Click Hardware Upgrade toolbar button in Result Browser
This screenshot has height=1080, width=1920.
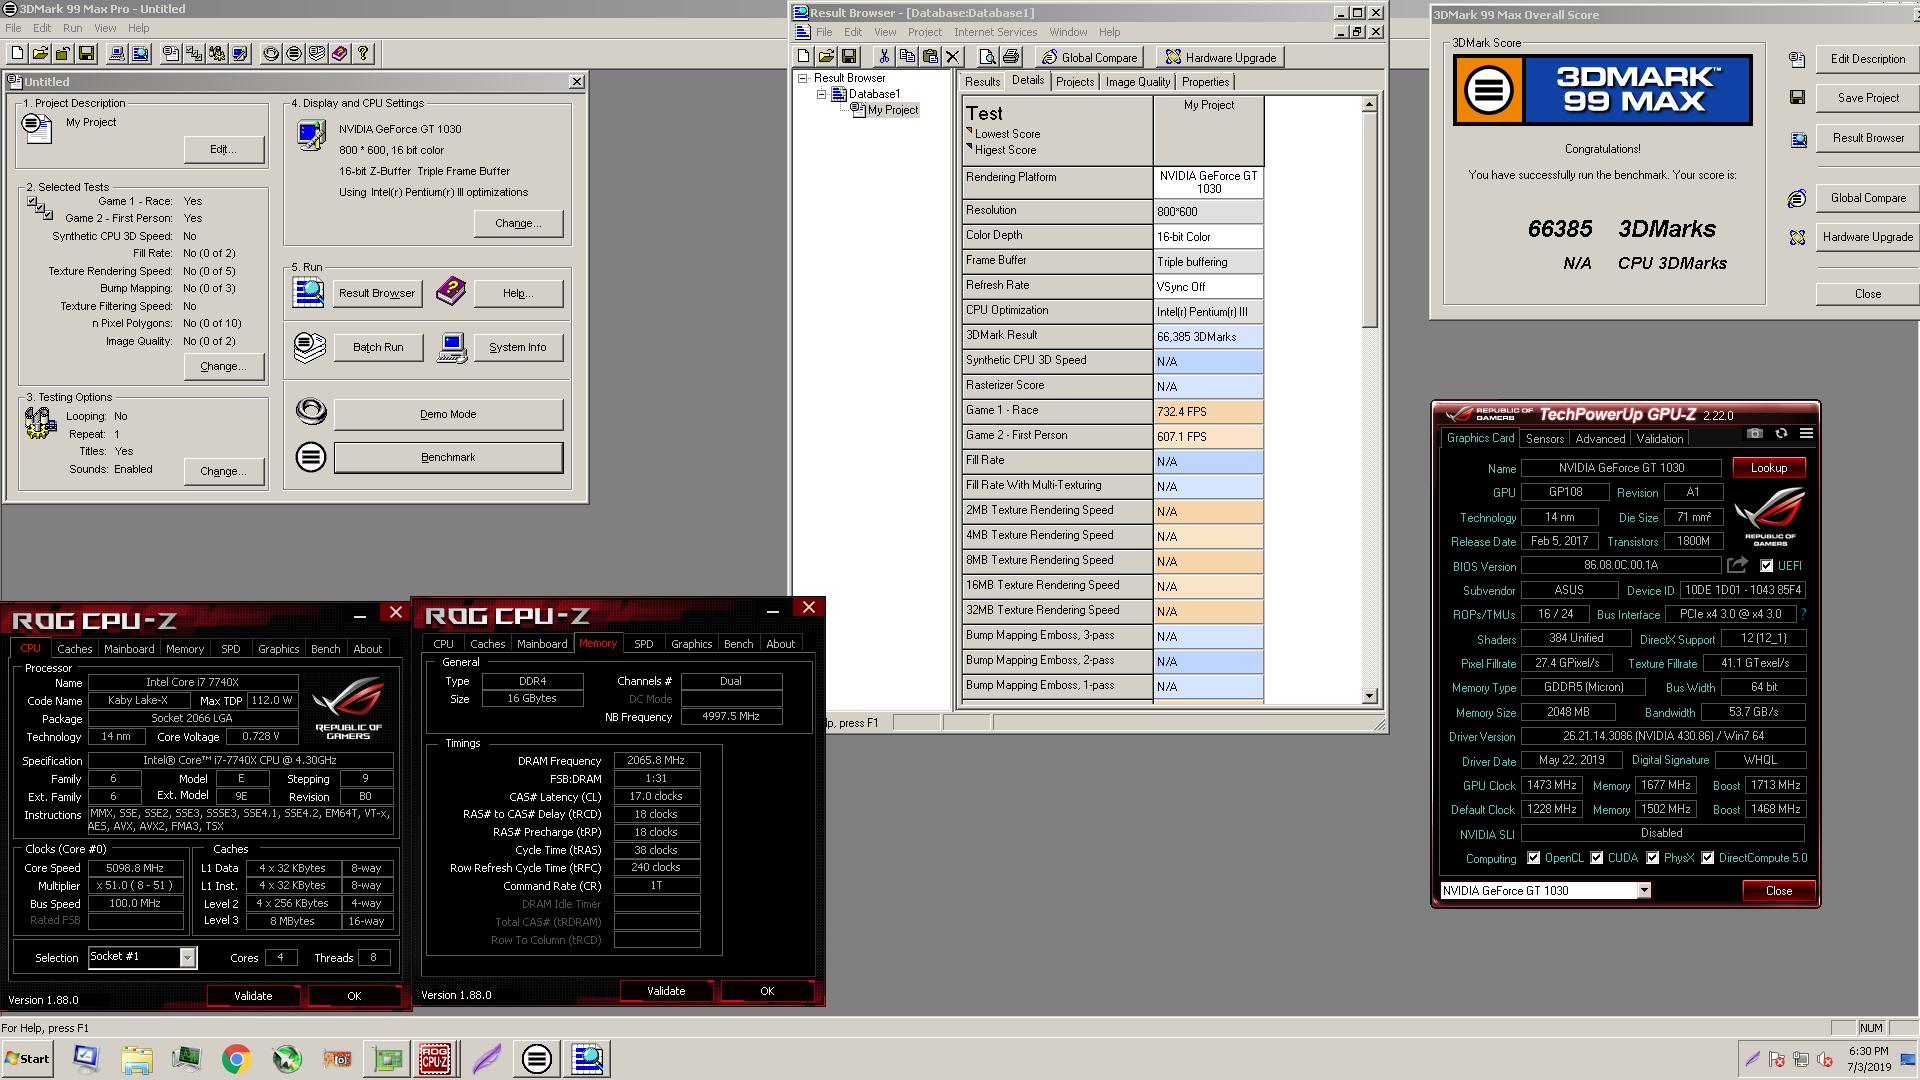tap(1221, 58)
